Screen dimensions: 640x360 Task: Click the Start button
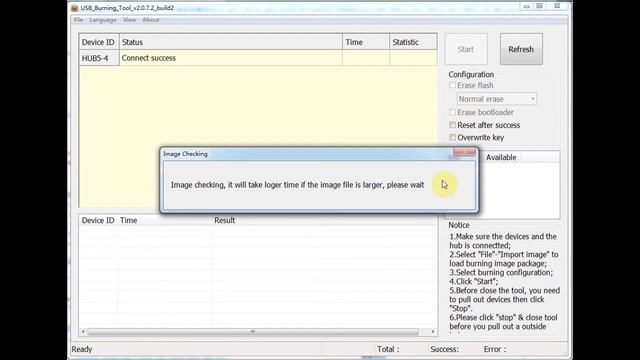pos(466,49)
